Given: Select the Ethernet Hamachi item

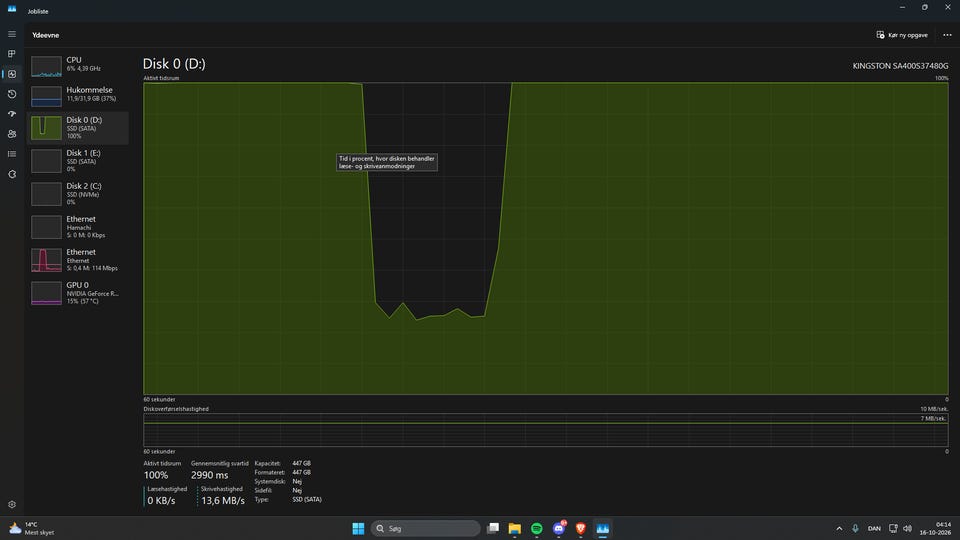Looking at the screenshot, I should pyautogui.click(x=78, y=227).
